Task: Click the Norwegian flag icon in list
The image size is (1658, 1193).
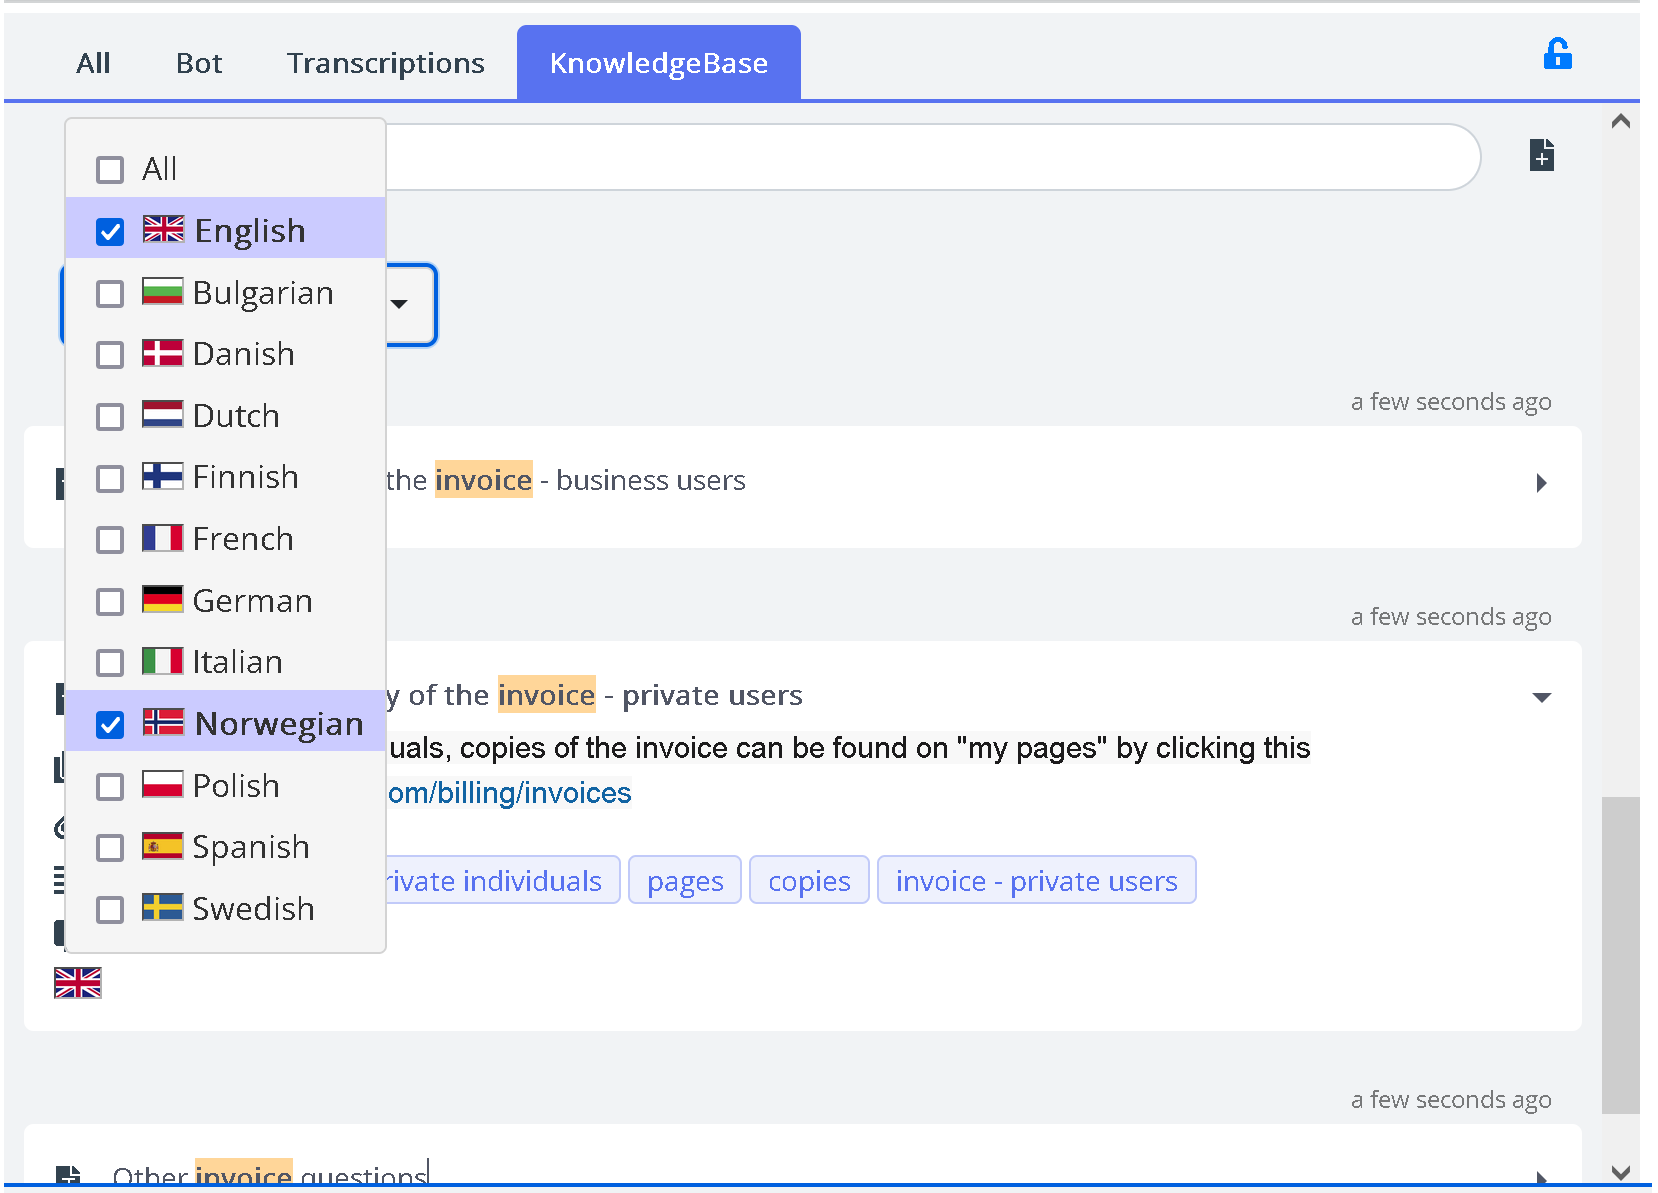Action: [x=163, y=722]
